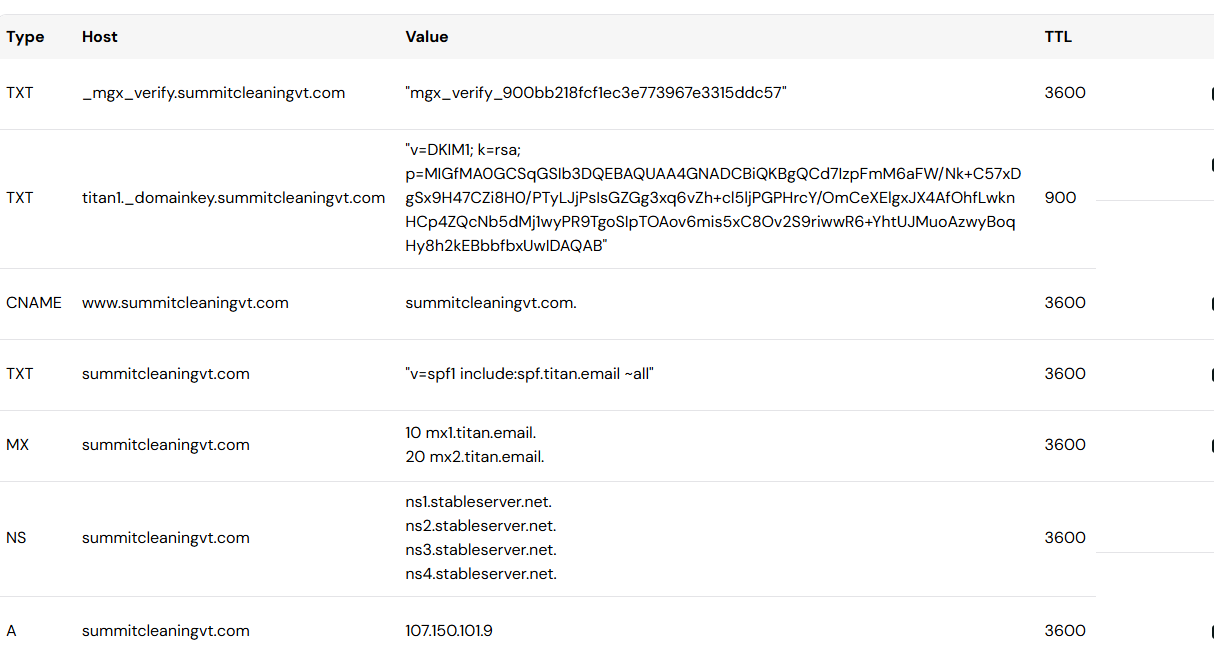Click the A record IP 107.150.101.9
The width and height of the screenshot is (1214, 663).
pos(449,631)
